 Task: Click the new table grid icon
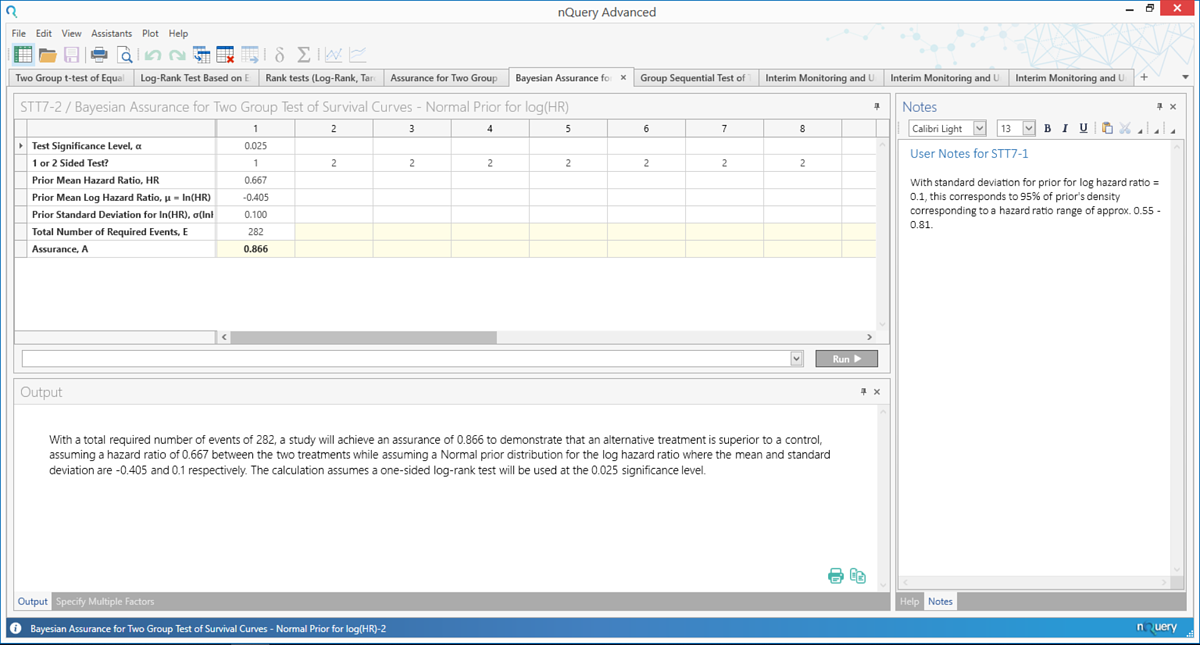(x=22, y=55)
